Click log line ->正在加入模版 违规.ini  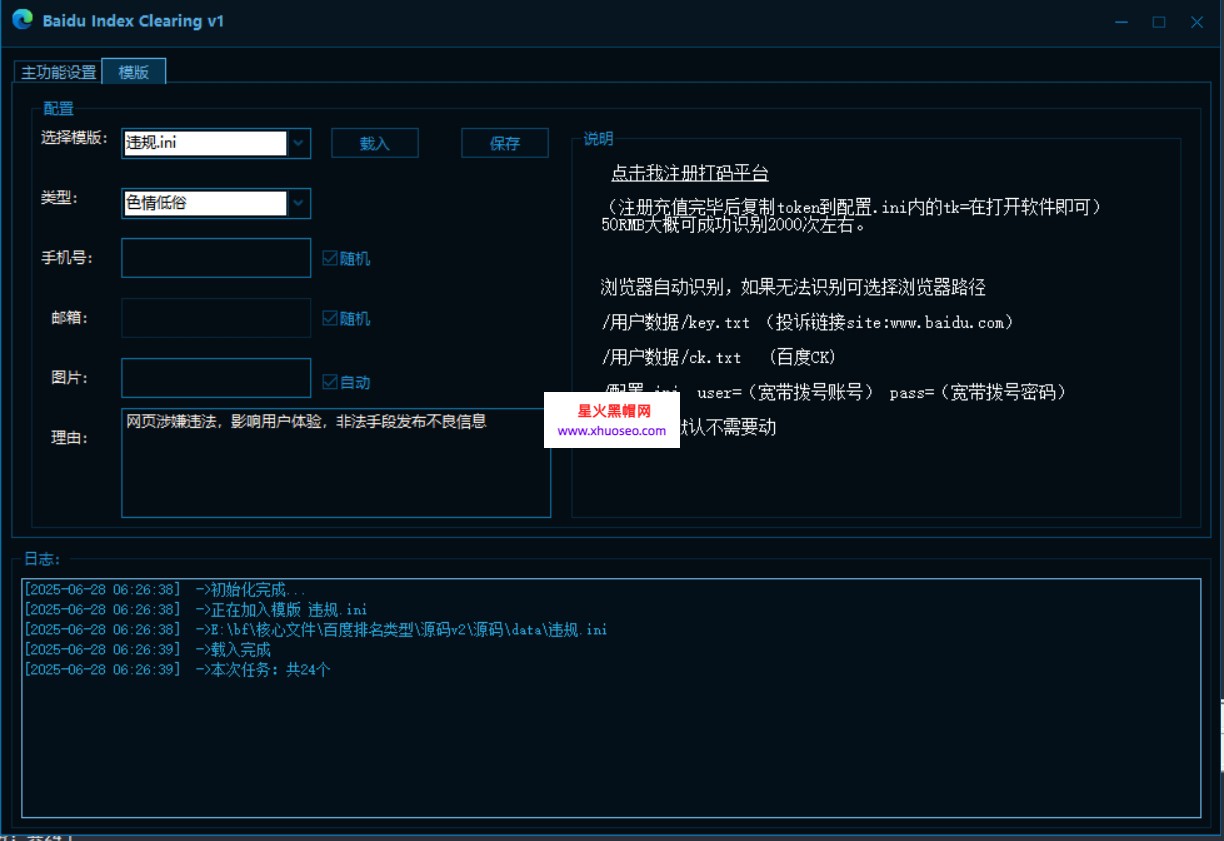[x=196, y=609]
